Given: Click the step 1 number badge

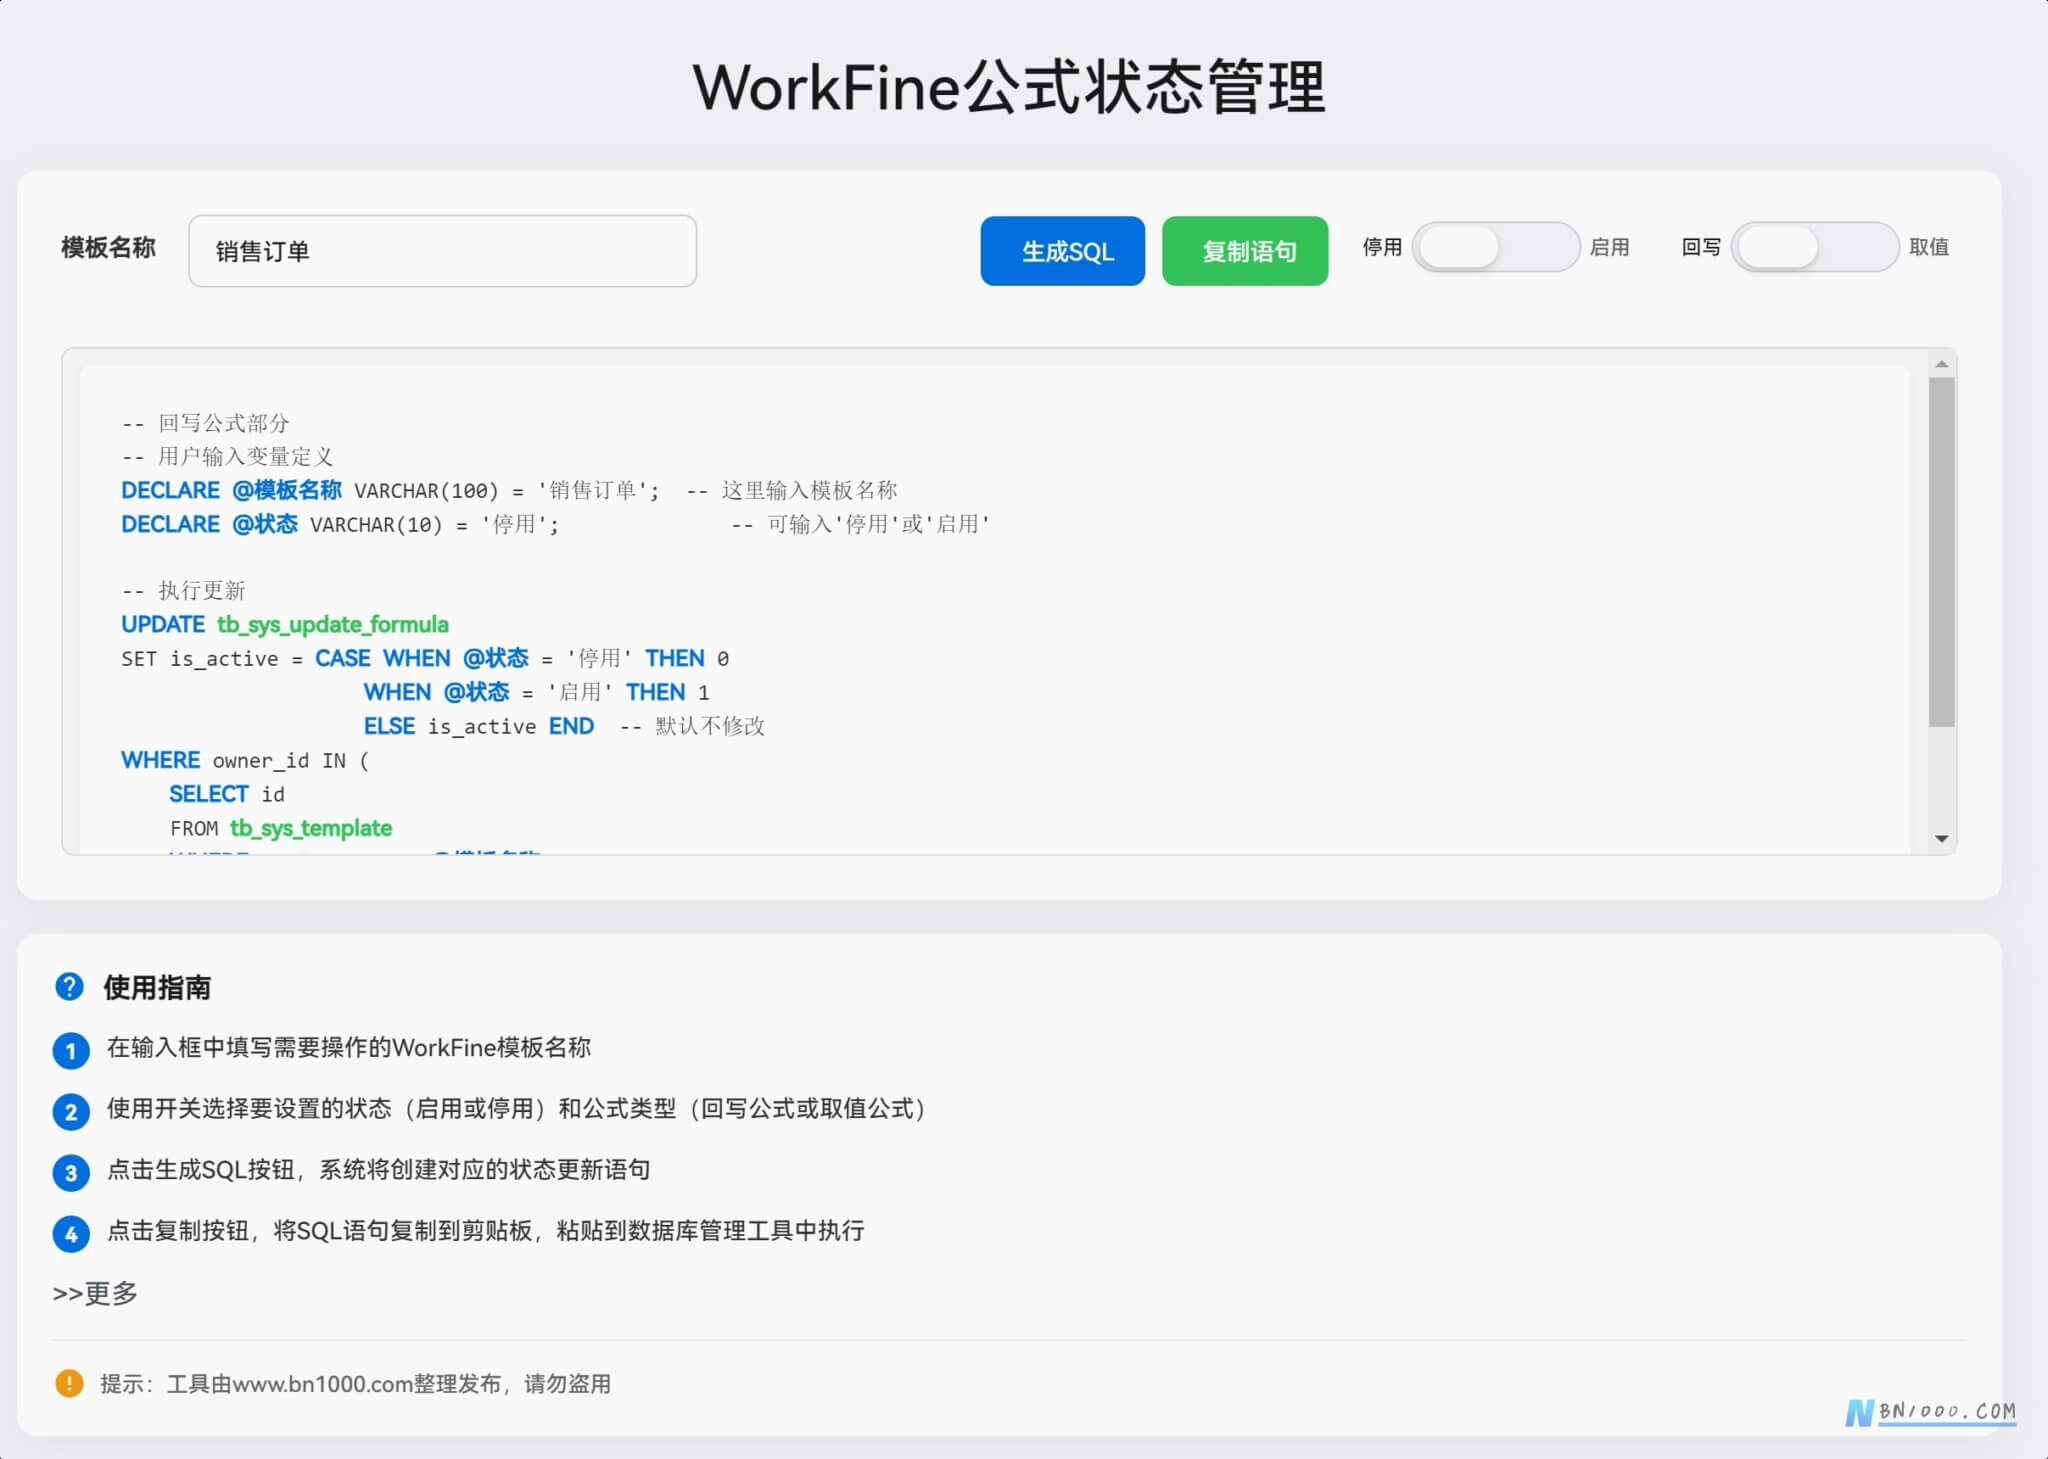Looking at the screenshot, I should [71, 1051].
